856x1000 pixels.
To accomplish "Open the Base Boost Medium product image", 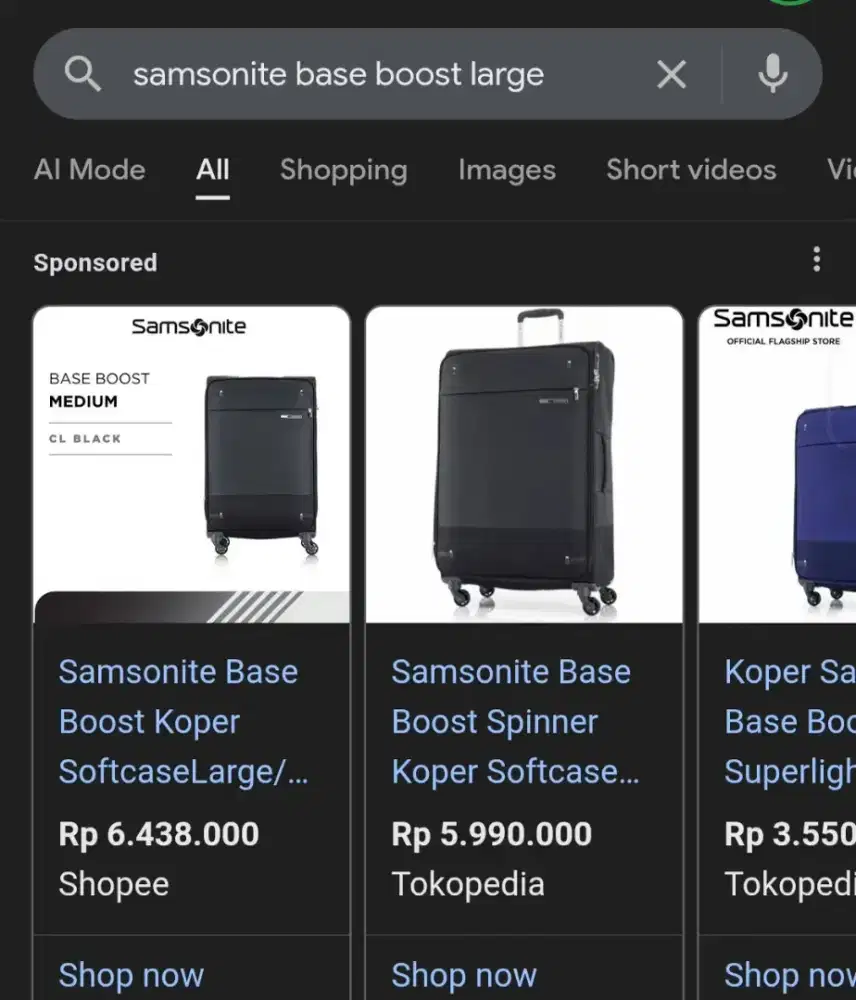I will 191,464.
